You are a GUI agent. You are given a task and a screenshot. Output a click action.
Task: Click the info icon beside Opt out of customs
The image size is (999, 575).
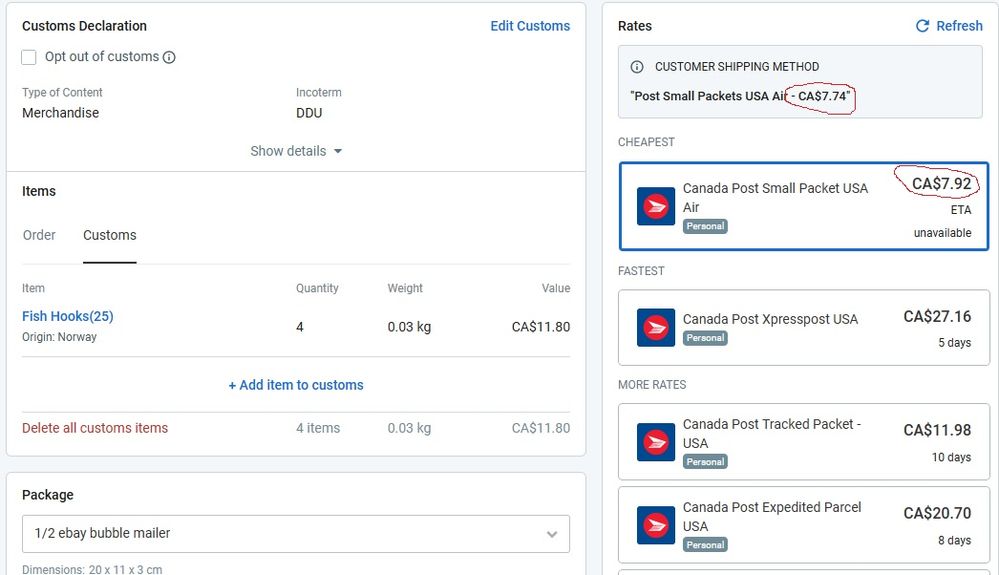pyautogui.click(x=169, y=58)
